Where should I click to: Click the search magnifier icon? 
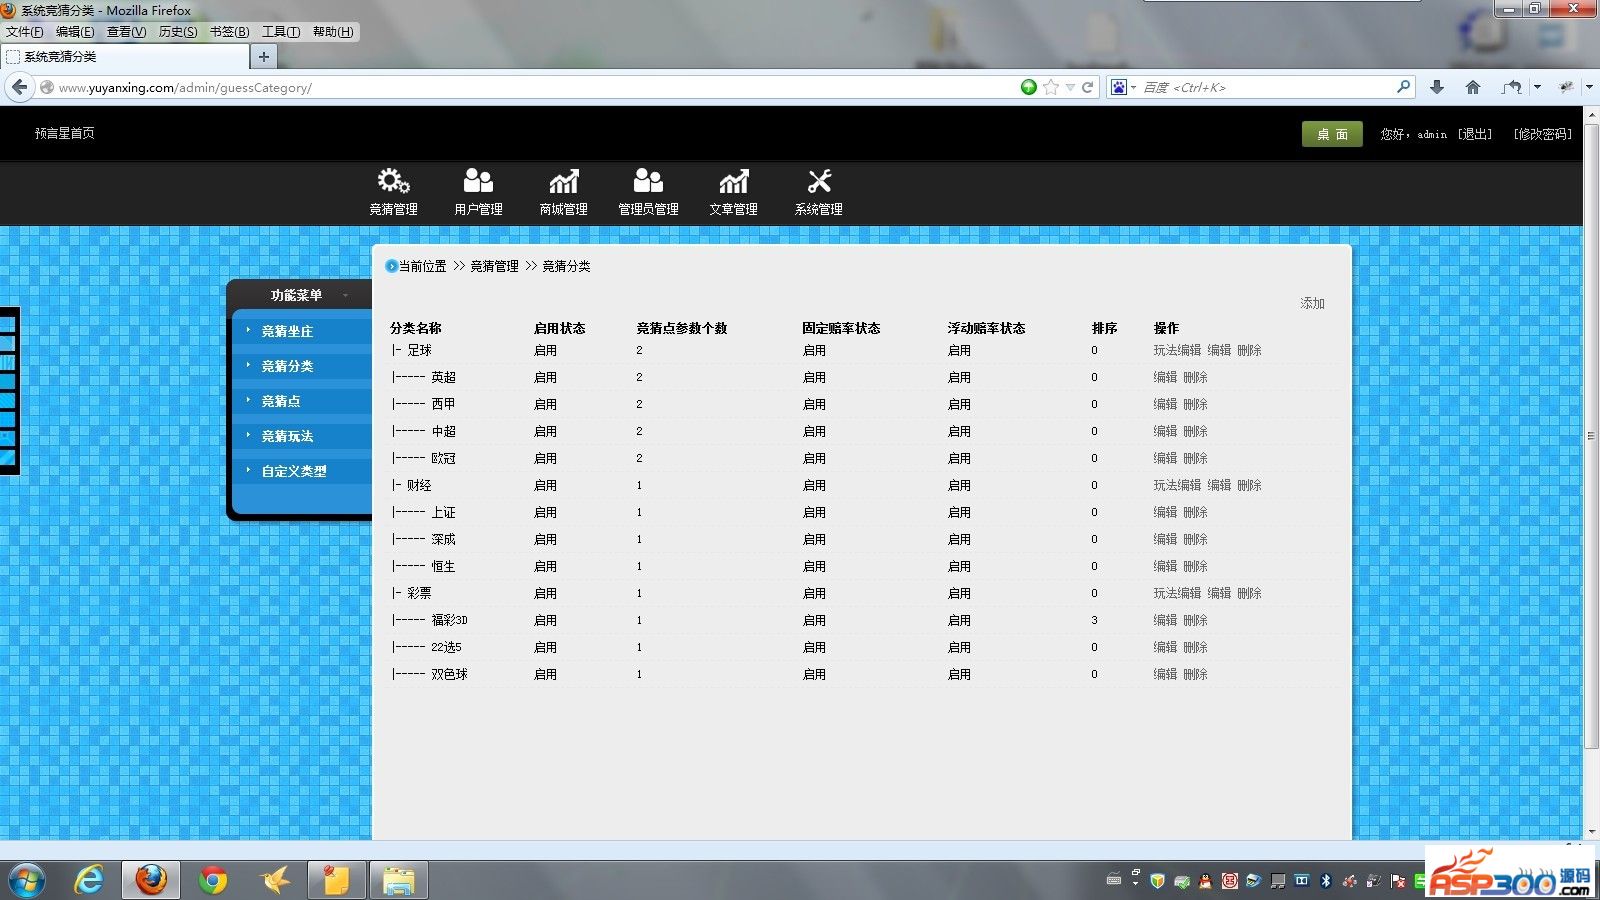tap(1403, 87)
